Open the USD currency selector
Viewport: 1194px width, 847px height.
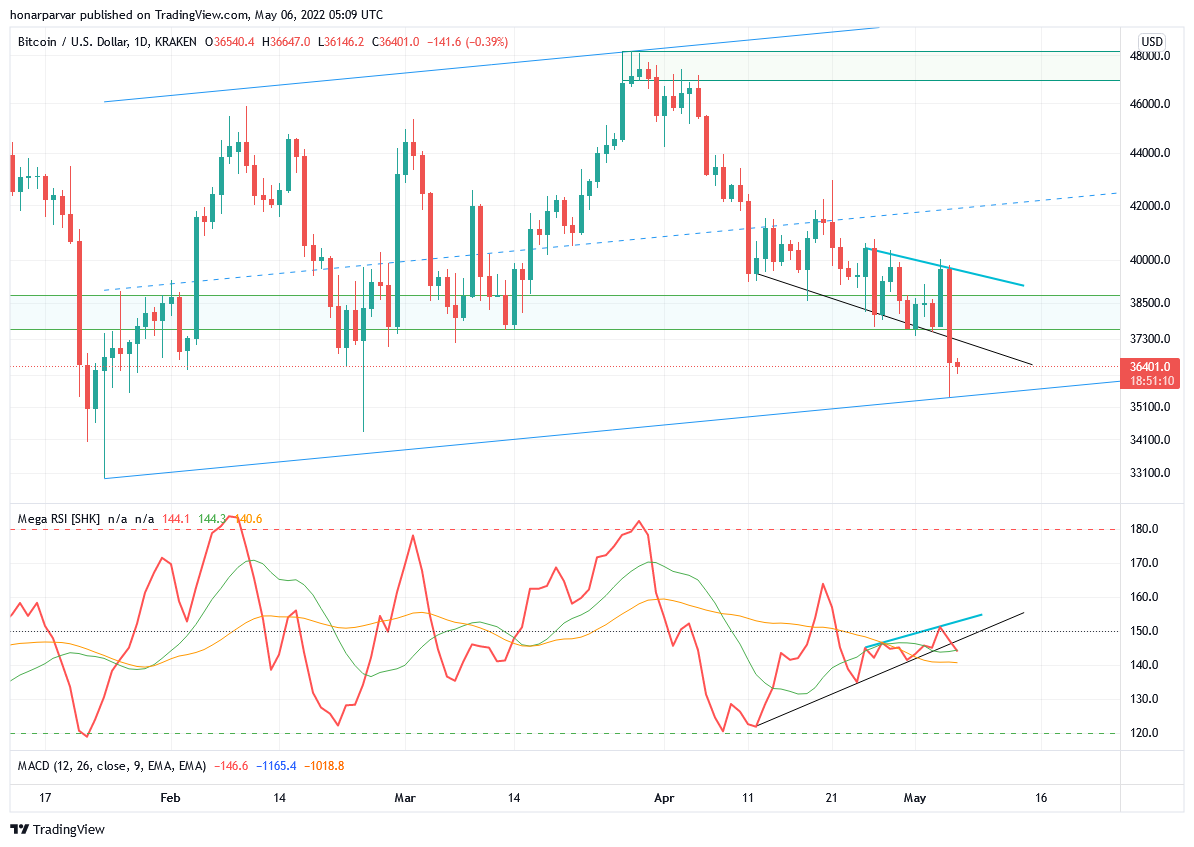[1151, 41]
